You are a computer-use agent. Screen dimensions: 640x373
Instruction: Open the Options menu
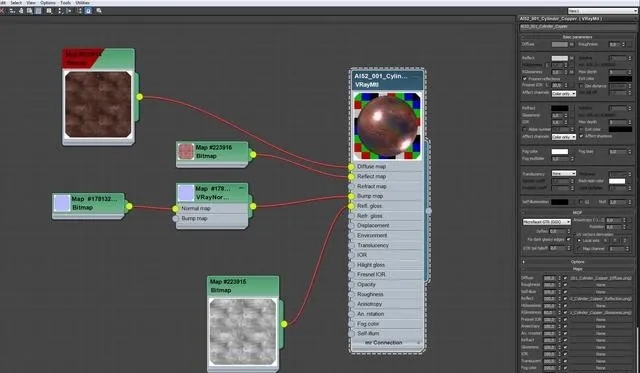tap(48, 2)
